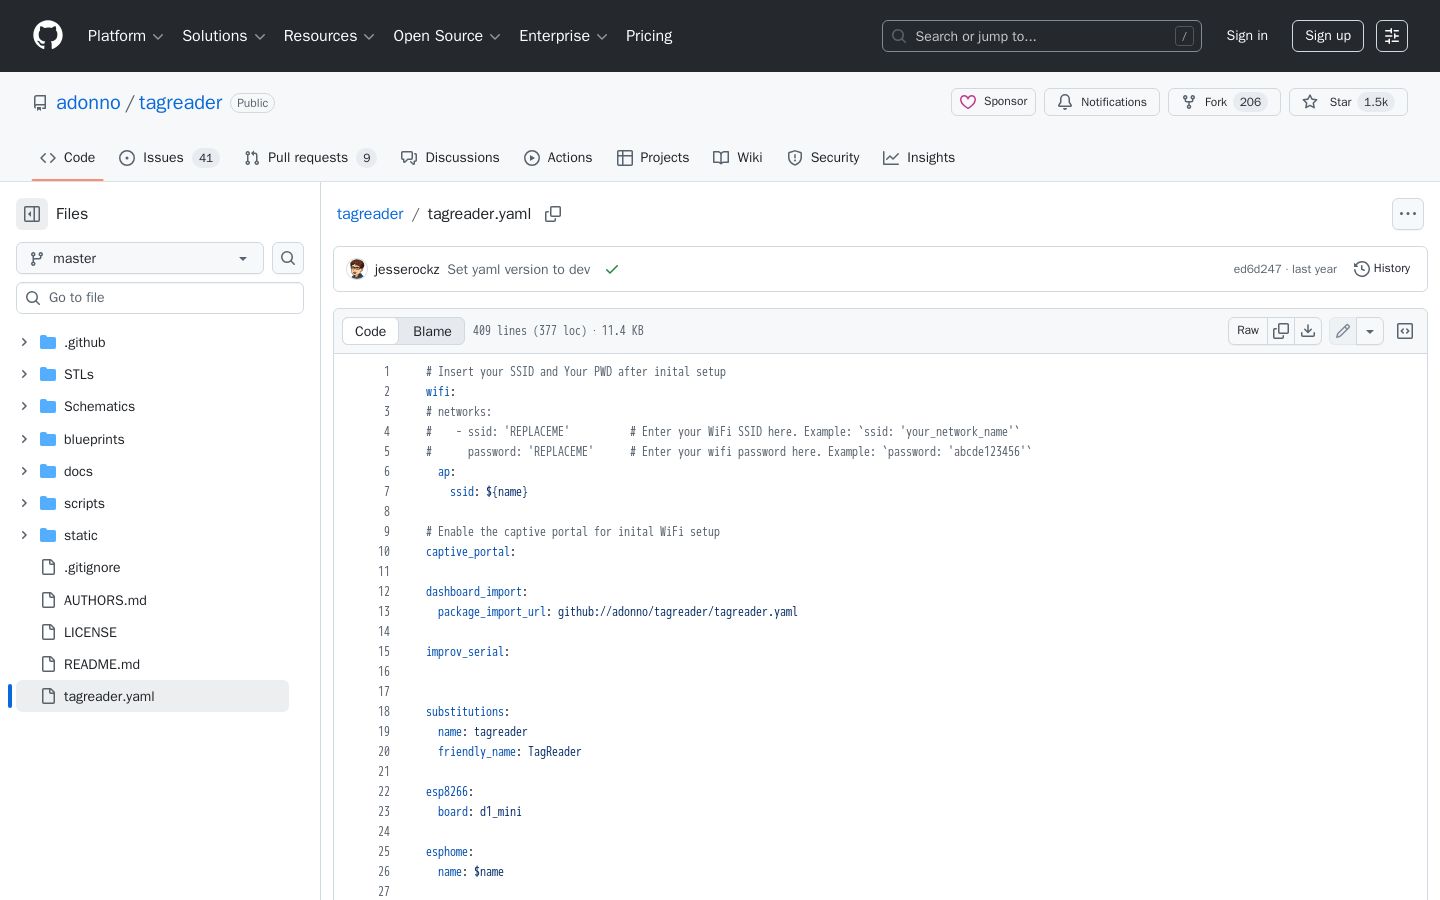Copy the tagreader.yaml file path
The height and width of the screenshot is (900, 1440).
[553, 214]
